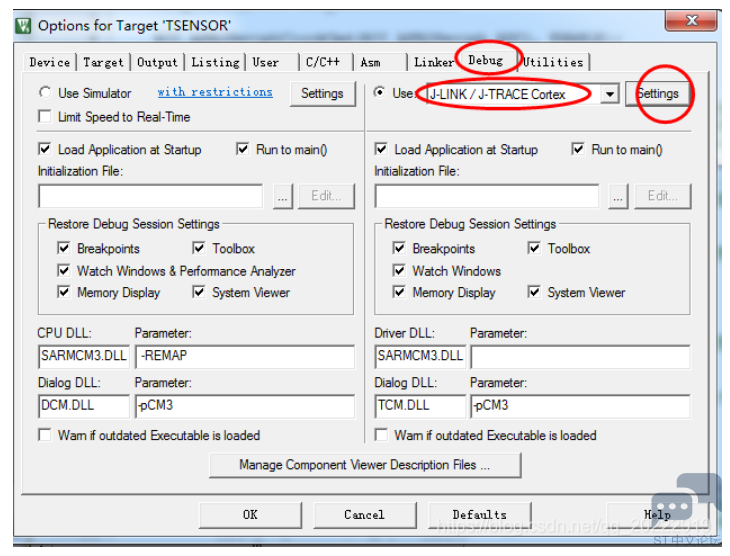The height and width of the screenshot is (556, 730).
Task: Enable Limit Speed to Real-Time
Action: [x=45, y=116]
